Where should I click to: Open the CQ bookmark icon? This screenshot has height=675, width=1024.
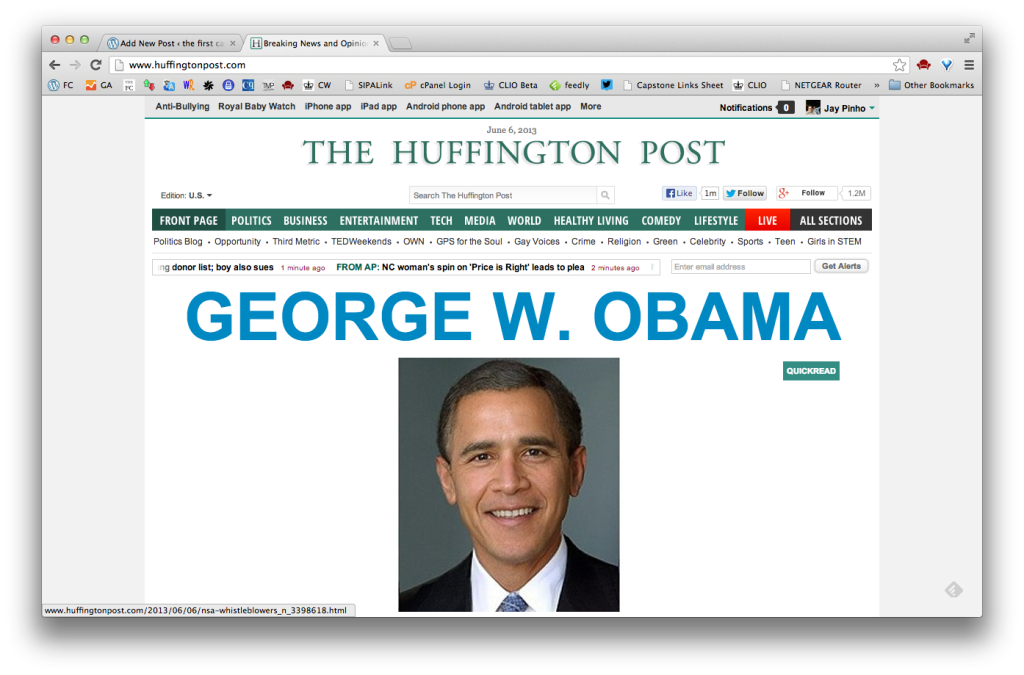pos(248,85)
